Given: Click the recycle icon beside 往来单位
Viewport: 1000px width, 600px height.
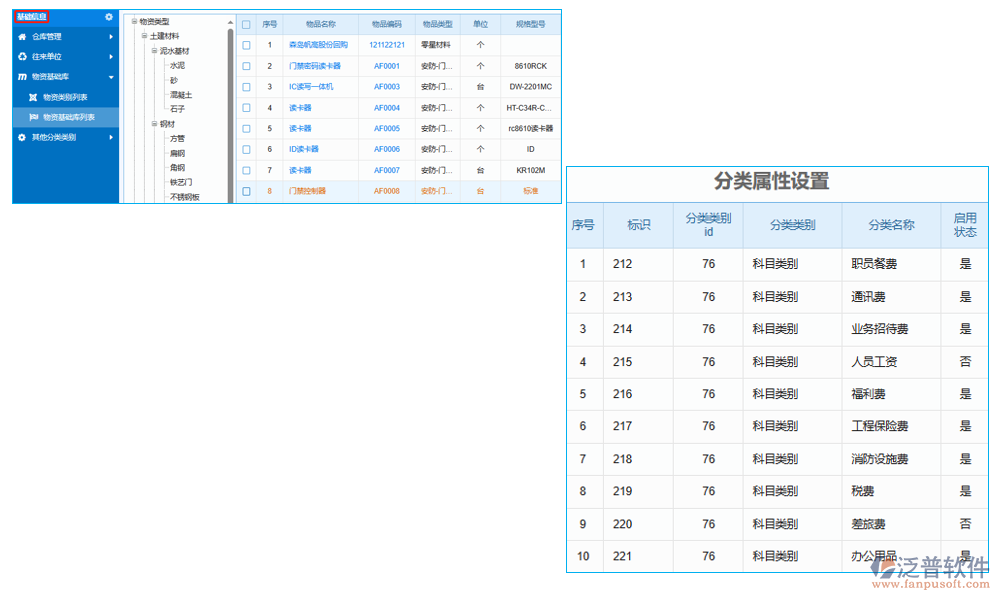Looking at the screenshot, I should (x=22, y=57).
